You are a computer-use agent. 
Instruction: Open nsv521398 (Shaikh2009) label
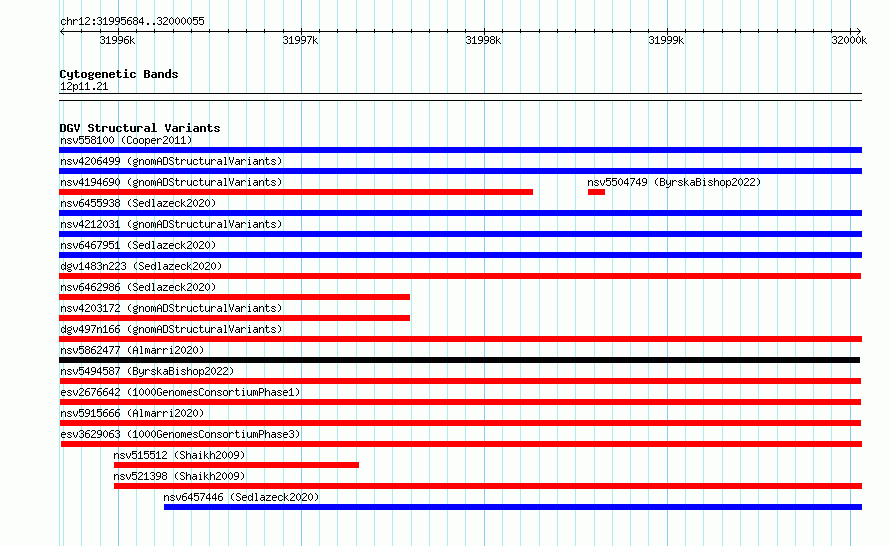179,476
